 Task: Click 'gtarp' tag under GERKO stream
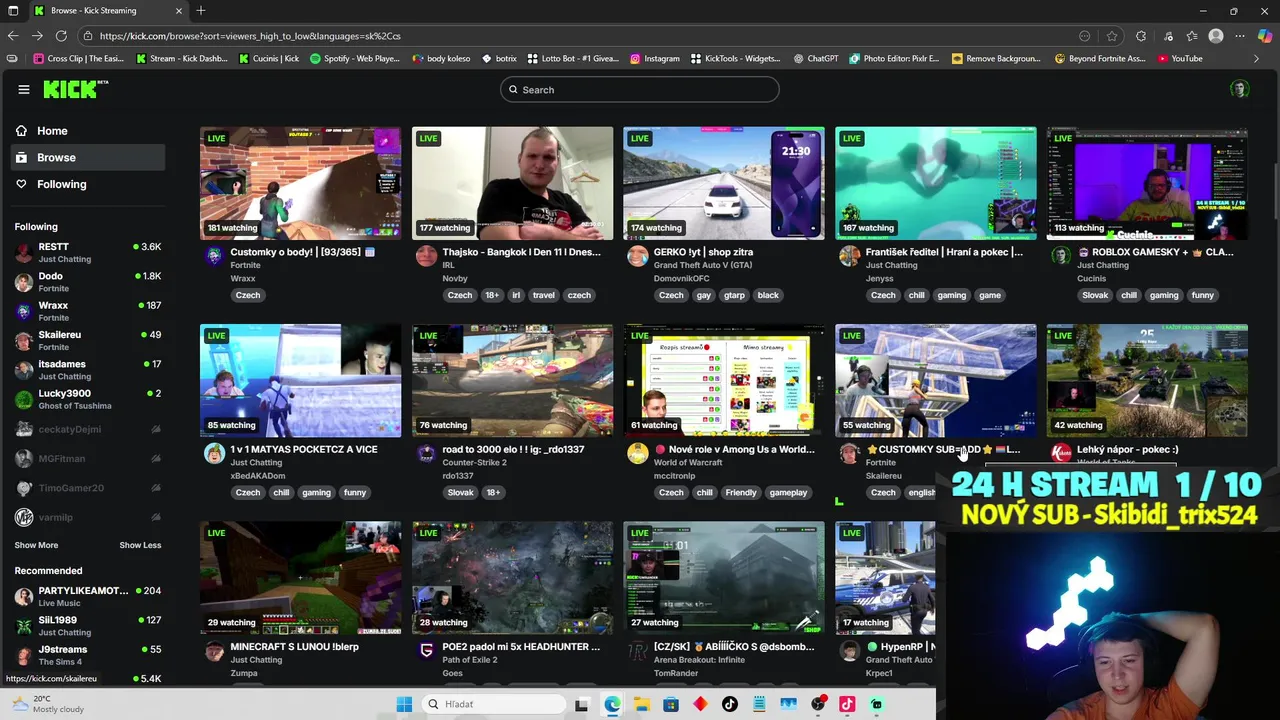pos(734,295)
